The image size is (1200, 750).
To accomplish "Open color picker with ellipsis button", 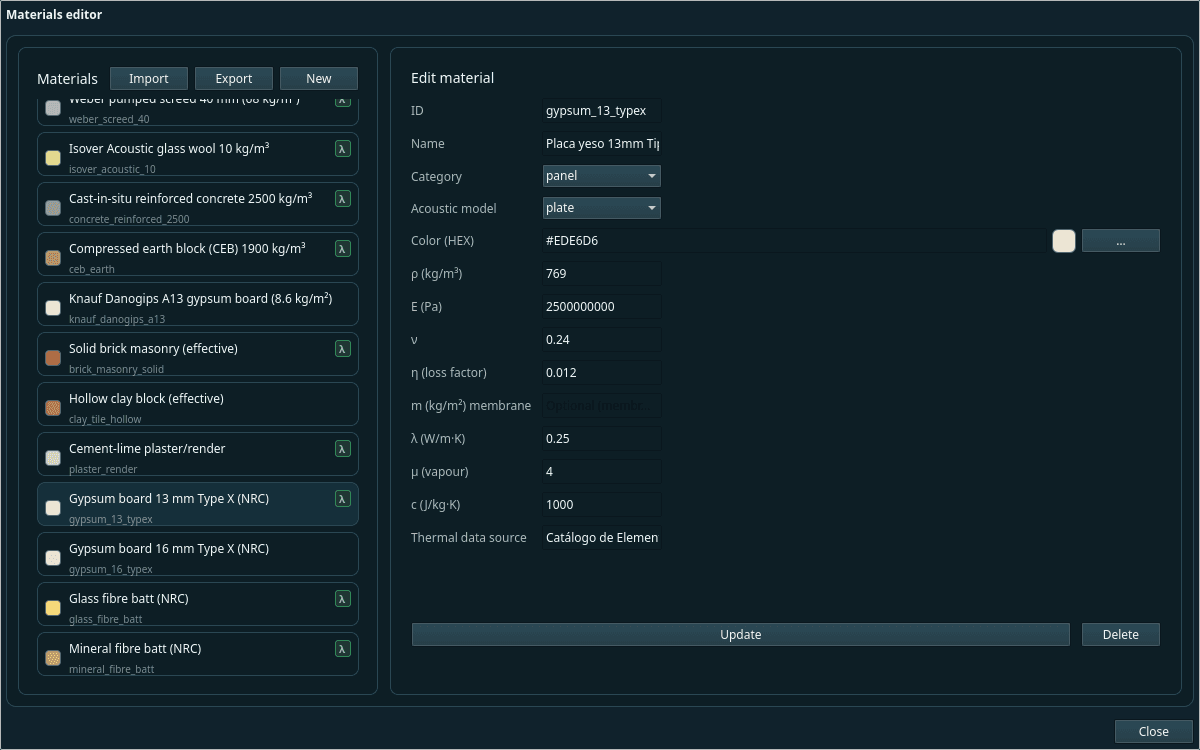I will (x=1121, y=241).
